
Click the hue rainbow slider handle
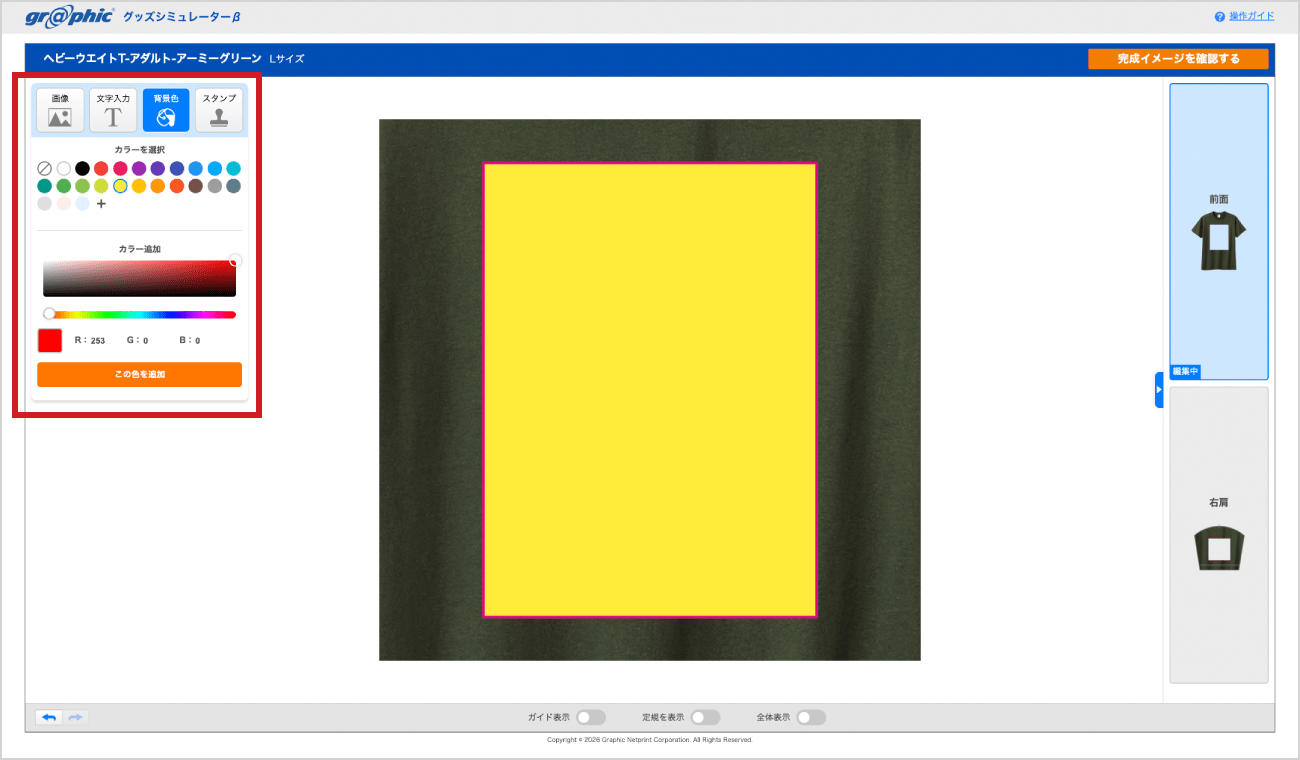[x=49, y=314]
